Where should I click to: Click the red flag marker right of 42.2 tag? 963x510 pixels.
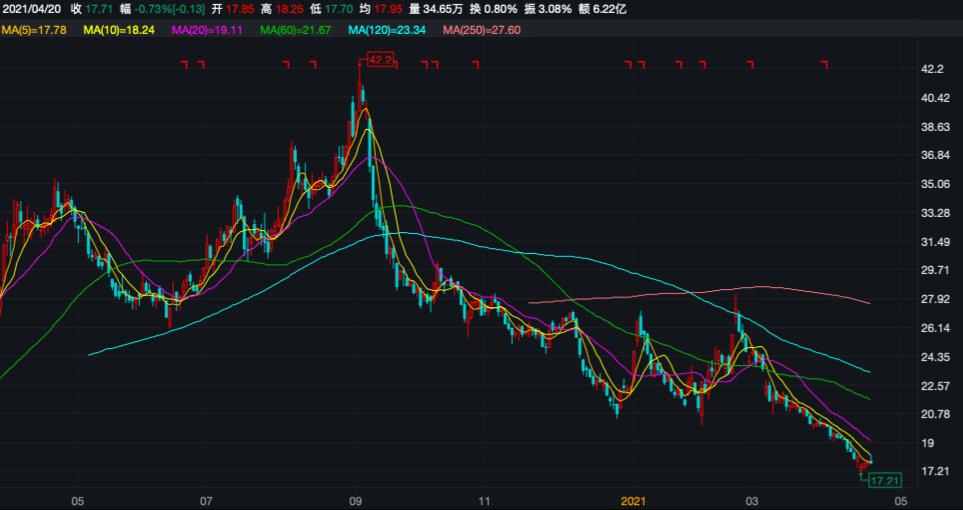point(396,65)
